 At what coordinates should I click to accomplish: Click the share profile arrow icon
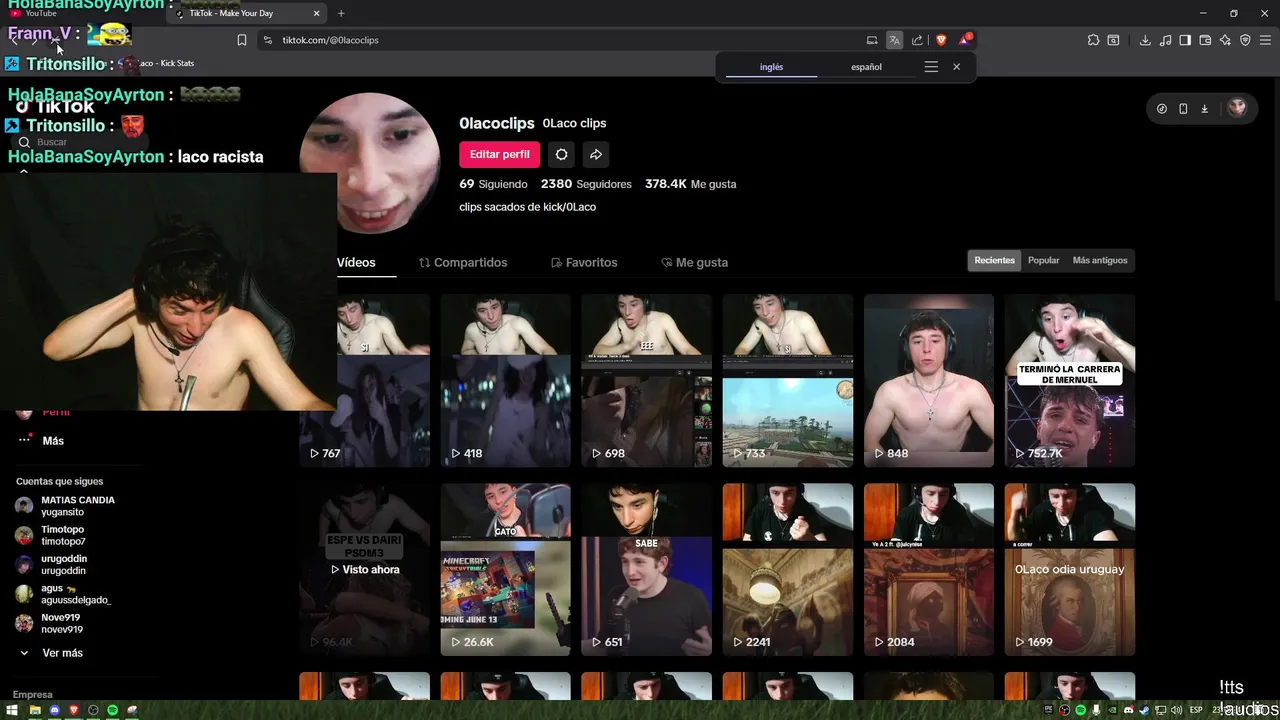[595, 154]
